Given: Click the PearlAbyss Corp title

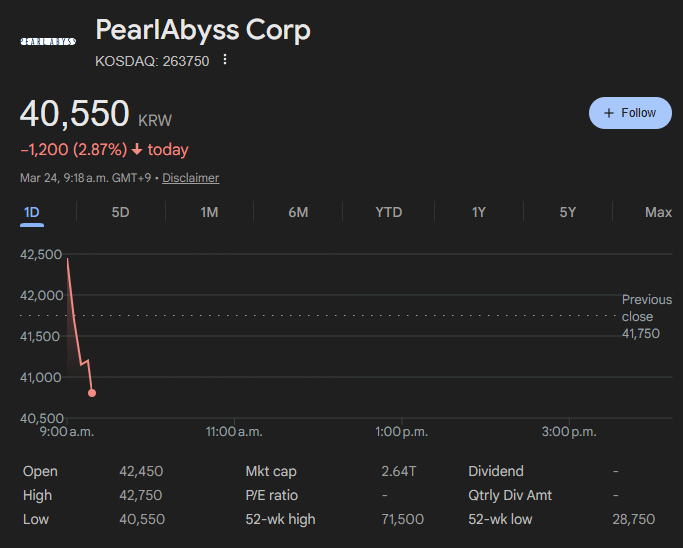Looking at the screenshot, I should pos(203,30).
